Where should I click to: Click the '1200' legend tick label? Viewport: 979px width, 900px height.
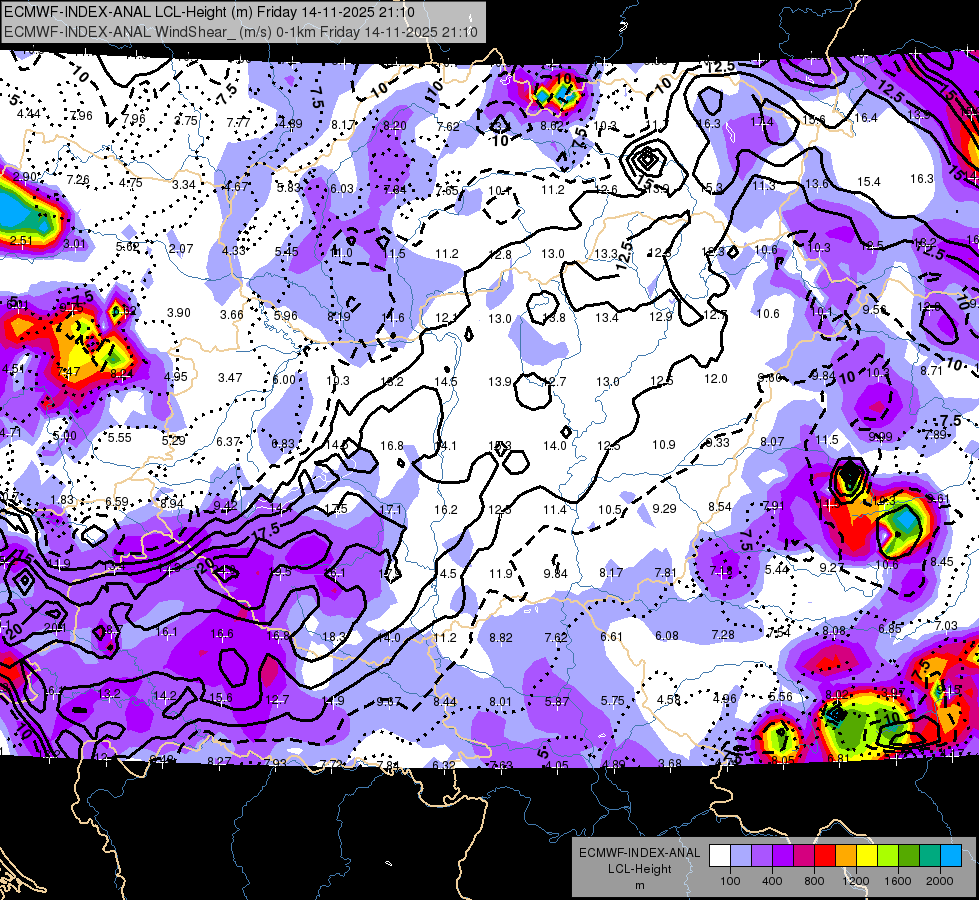coord(855,881)
